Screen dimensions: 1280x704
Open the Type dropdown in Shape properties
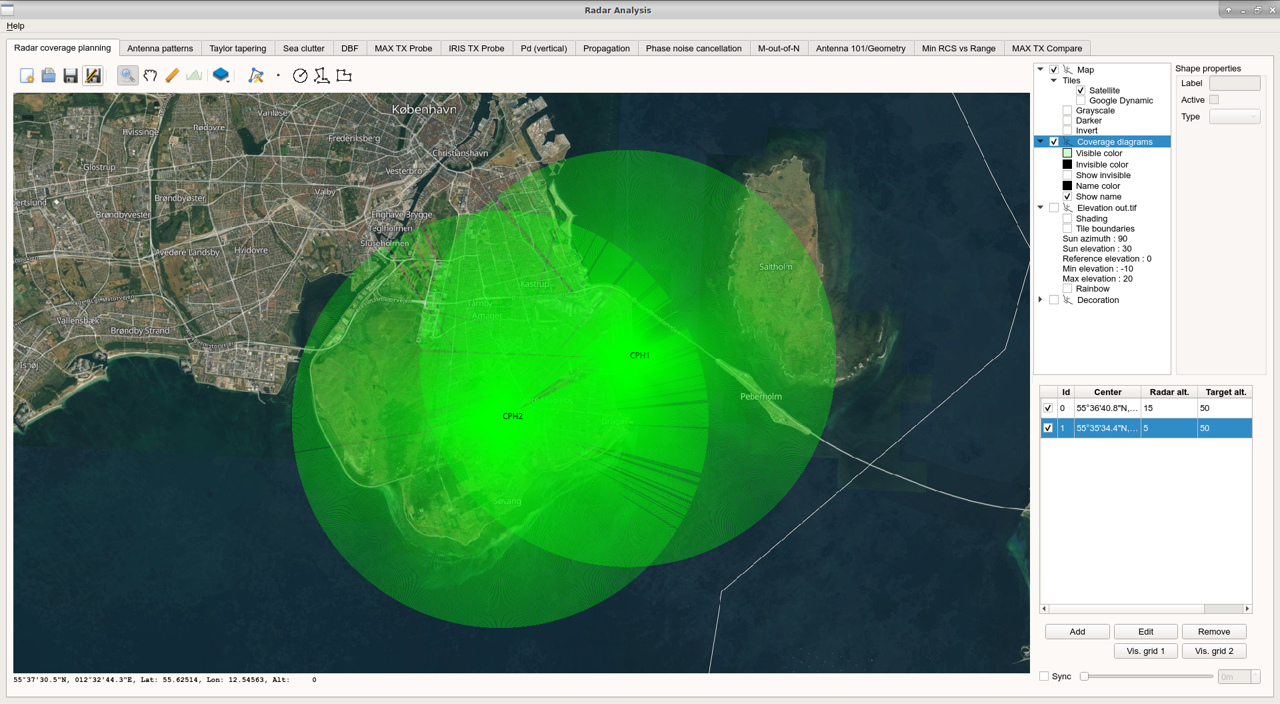(1234, 116)
